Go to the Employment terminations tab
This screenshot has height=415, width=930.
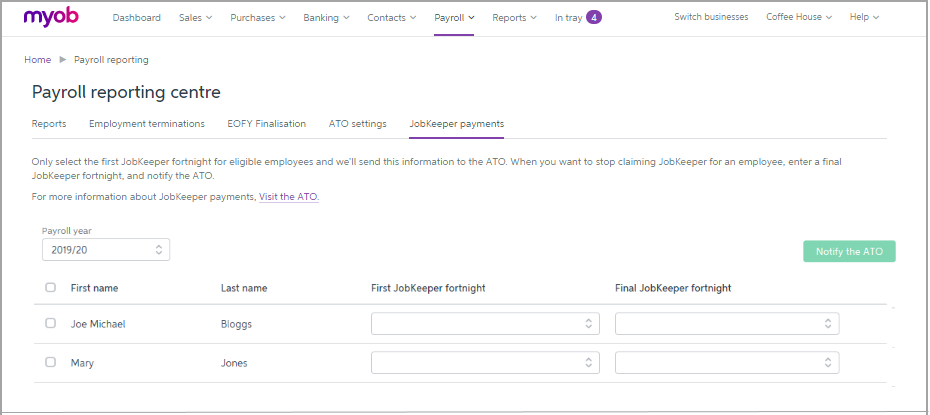(146, 124)
